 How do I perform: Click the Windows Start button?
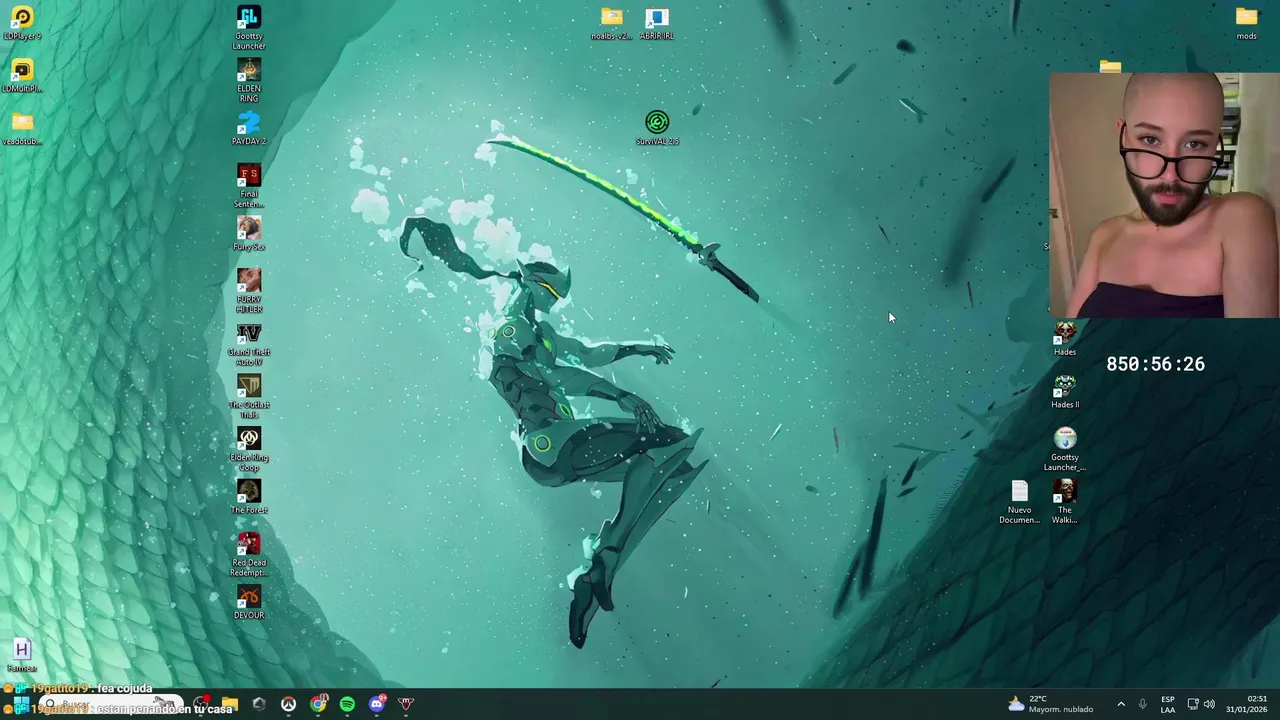[21, 704]
